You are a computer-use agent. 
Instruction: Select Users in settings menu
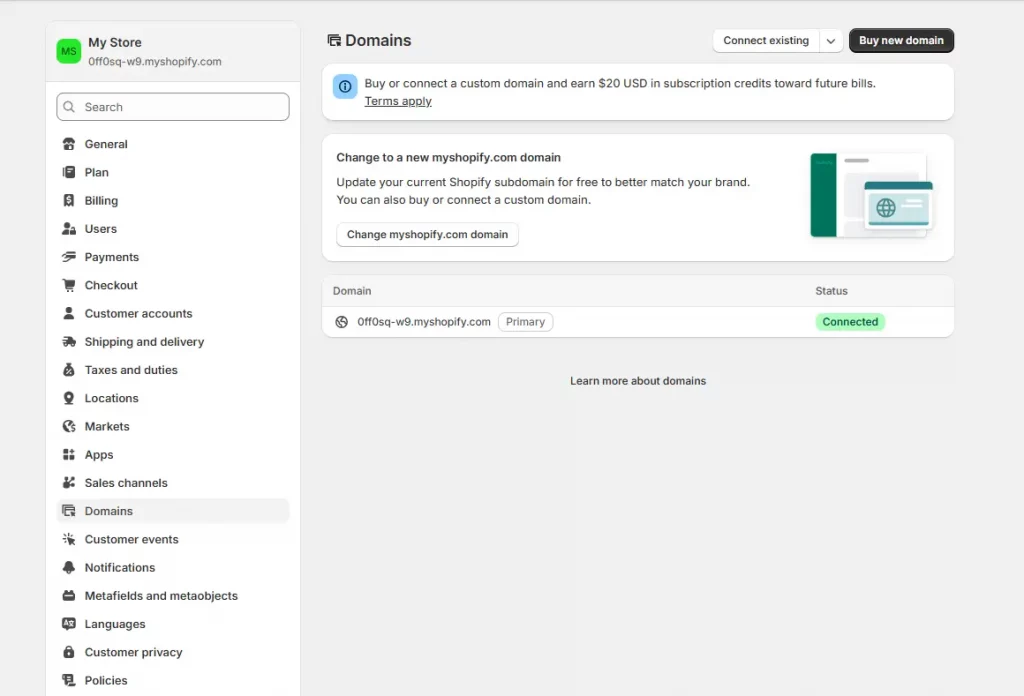[173, 229]
